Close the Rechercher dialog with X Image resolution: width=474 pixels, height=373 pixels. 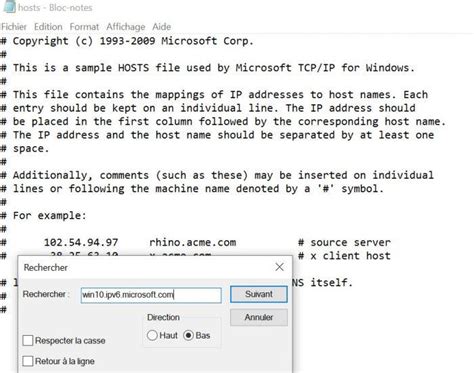(279, 267)
